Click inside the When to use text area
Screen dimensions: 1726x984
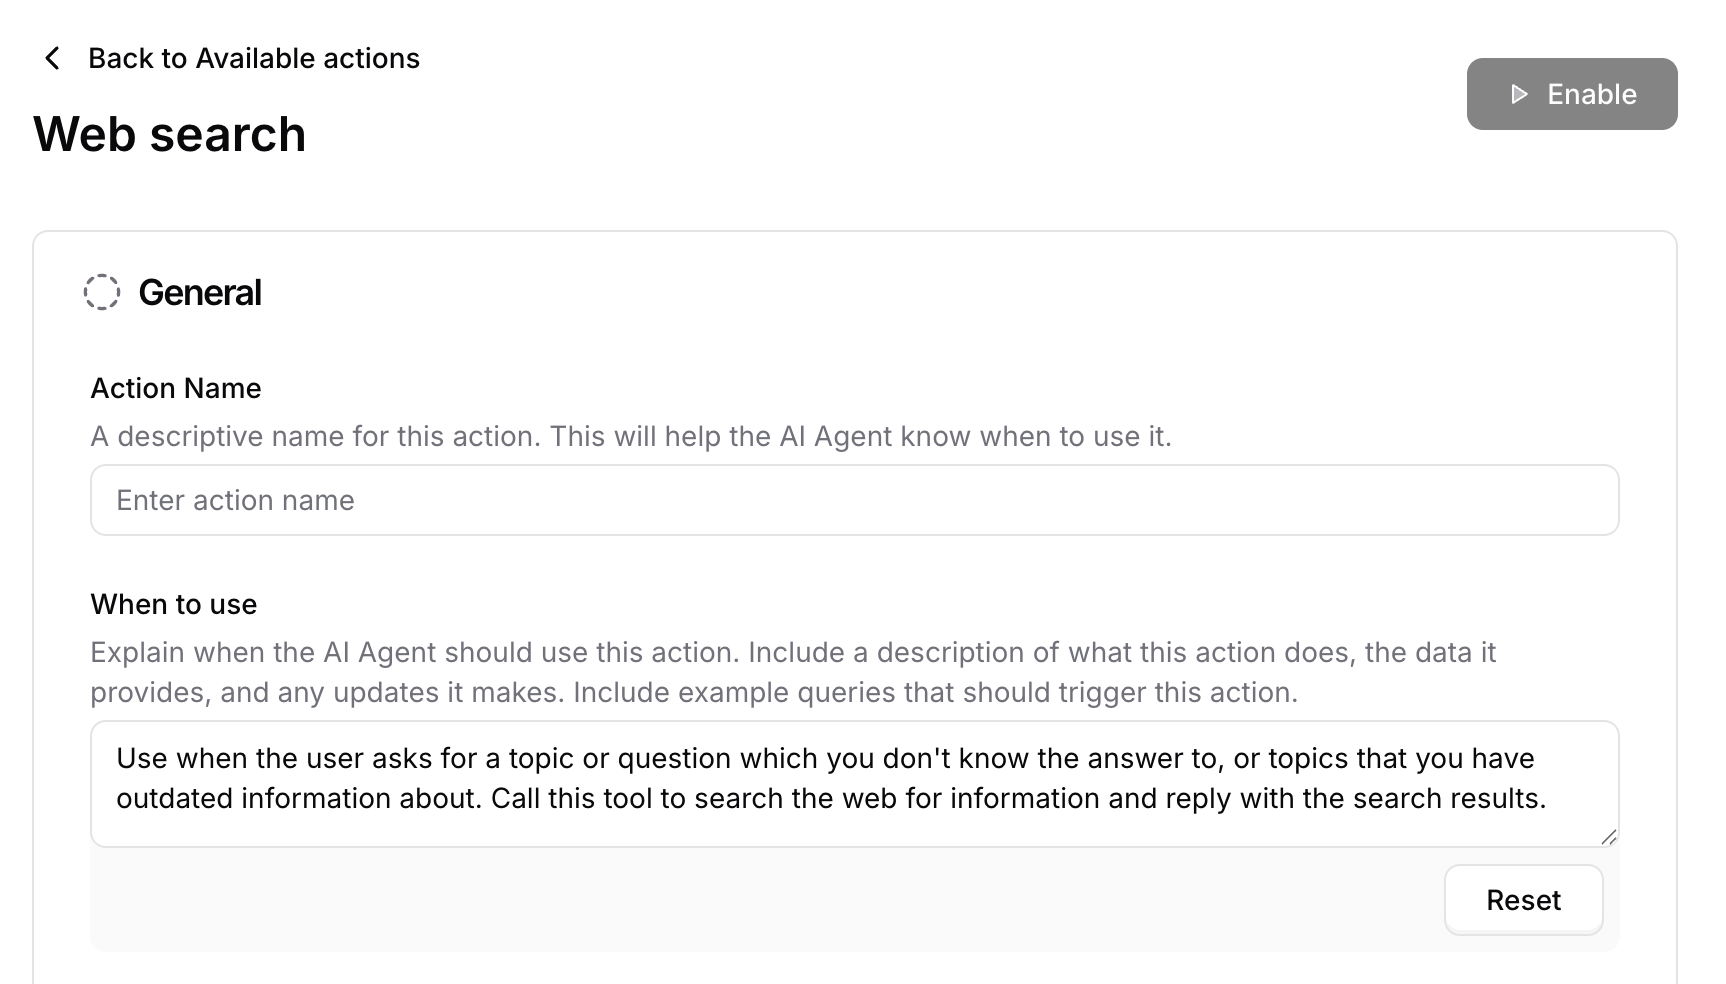(x=855, y=784)
